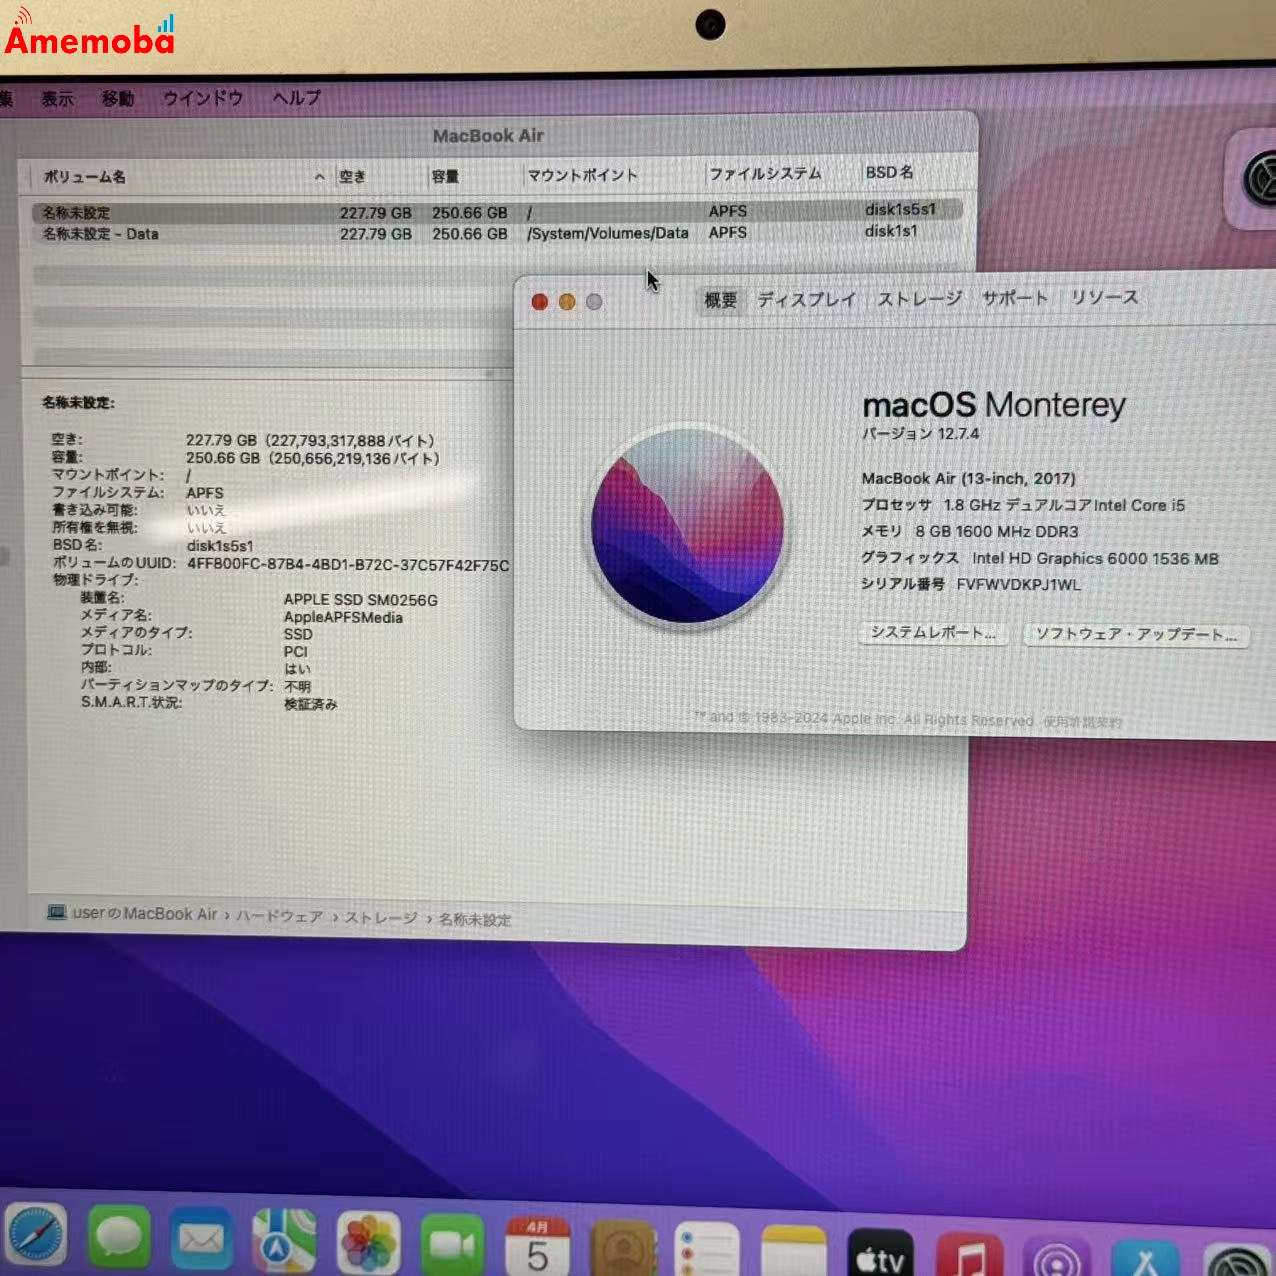Switch to the ディスプレイ tab
Viewport: 1276px width, 1276px height.
pyautogui.click(x=806, y=298)
